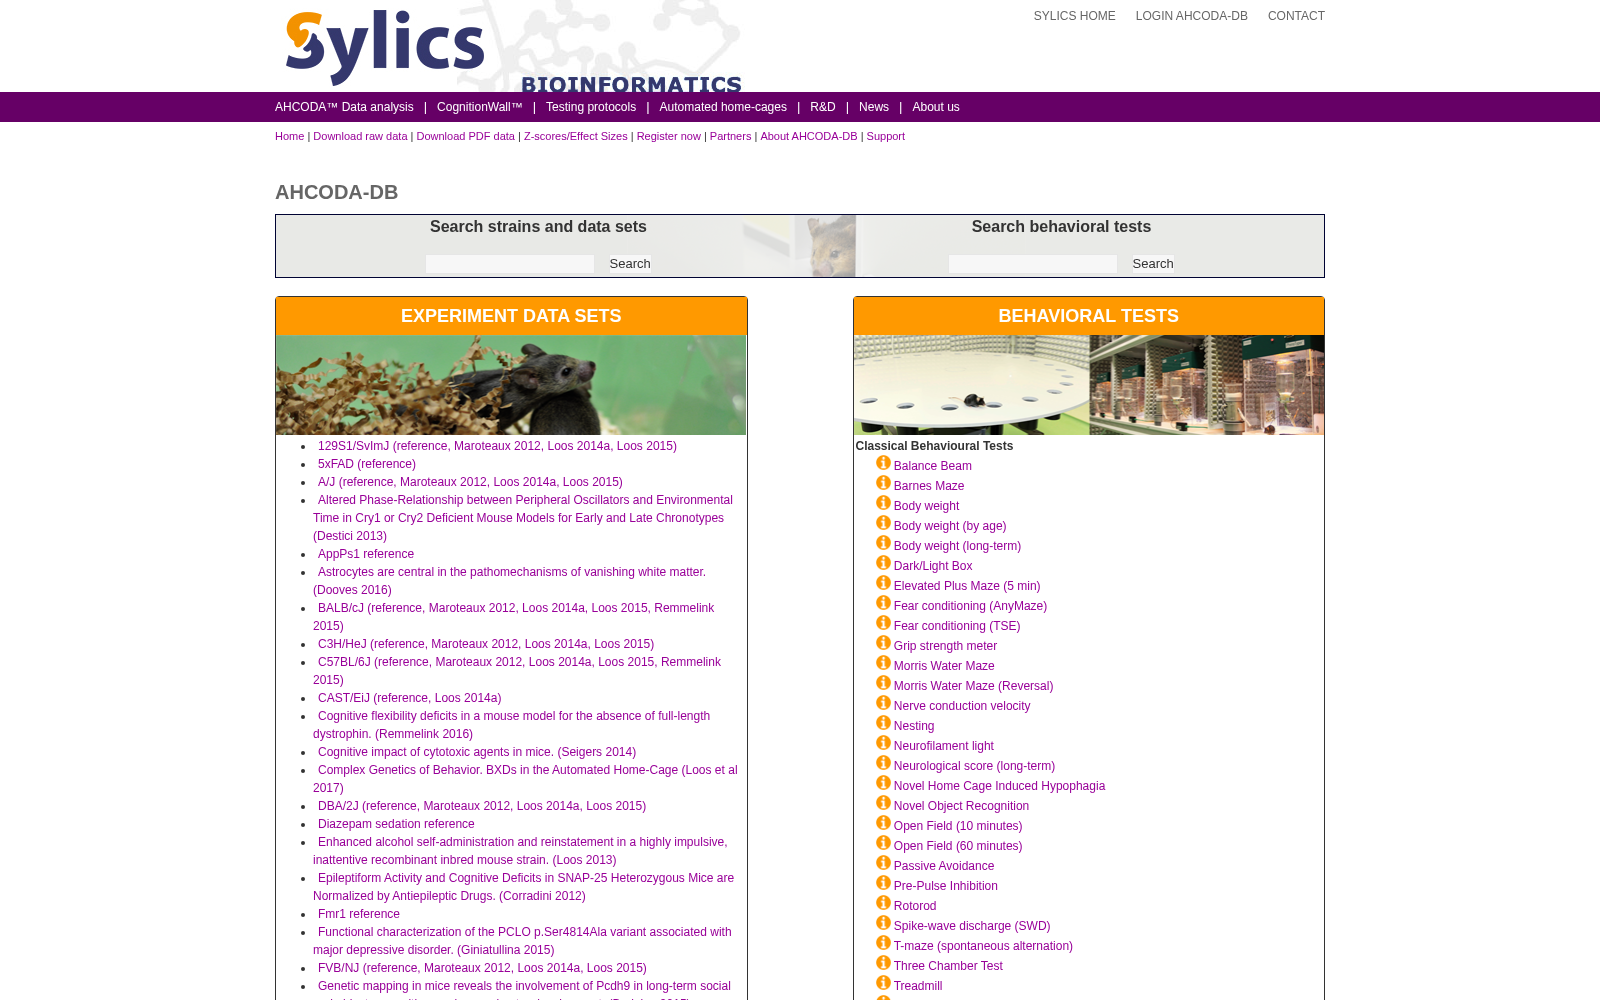Go to Testing protocols menu
The image size is (1600, 1000).
click(x=591, y=107)
